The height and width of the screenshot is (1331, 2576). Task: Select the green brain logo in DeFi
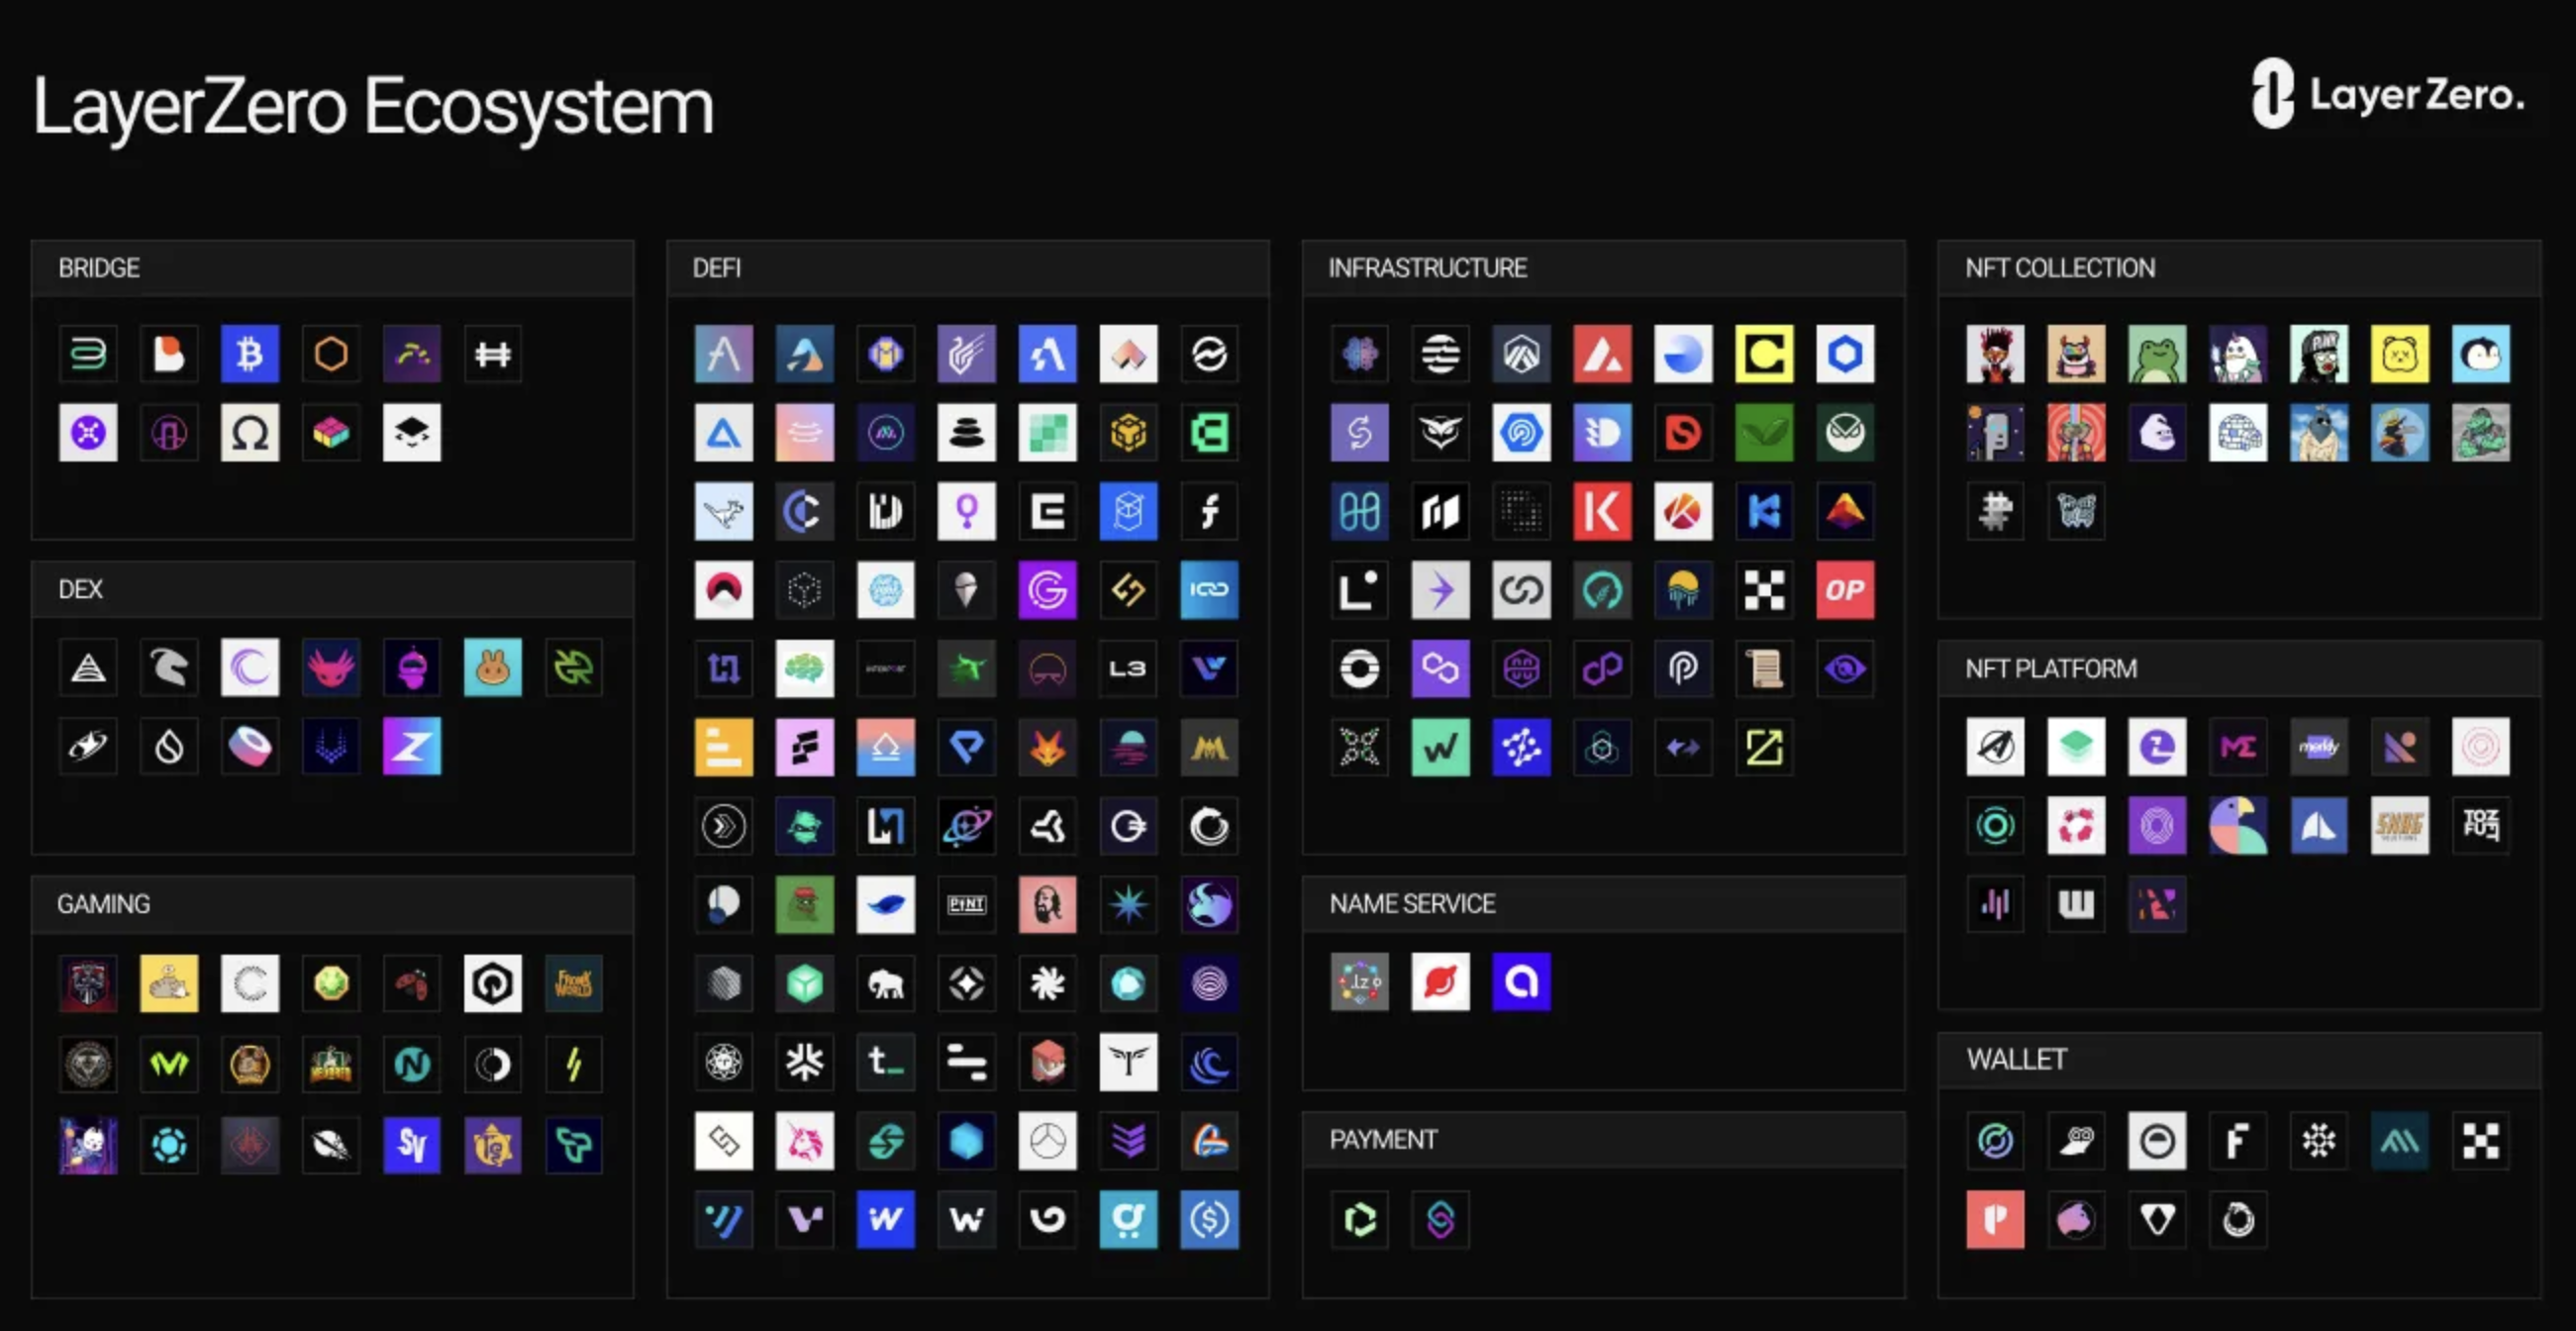(804, 668)
